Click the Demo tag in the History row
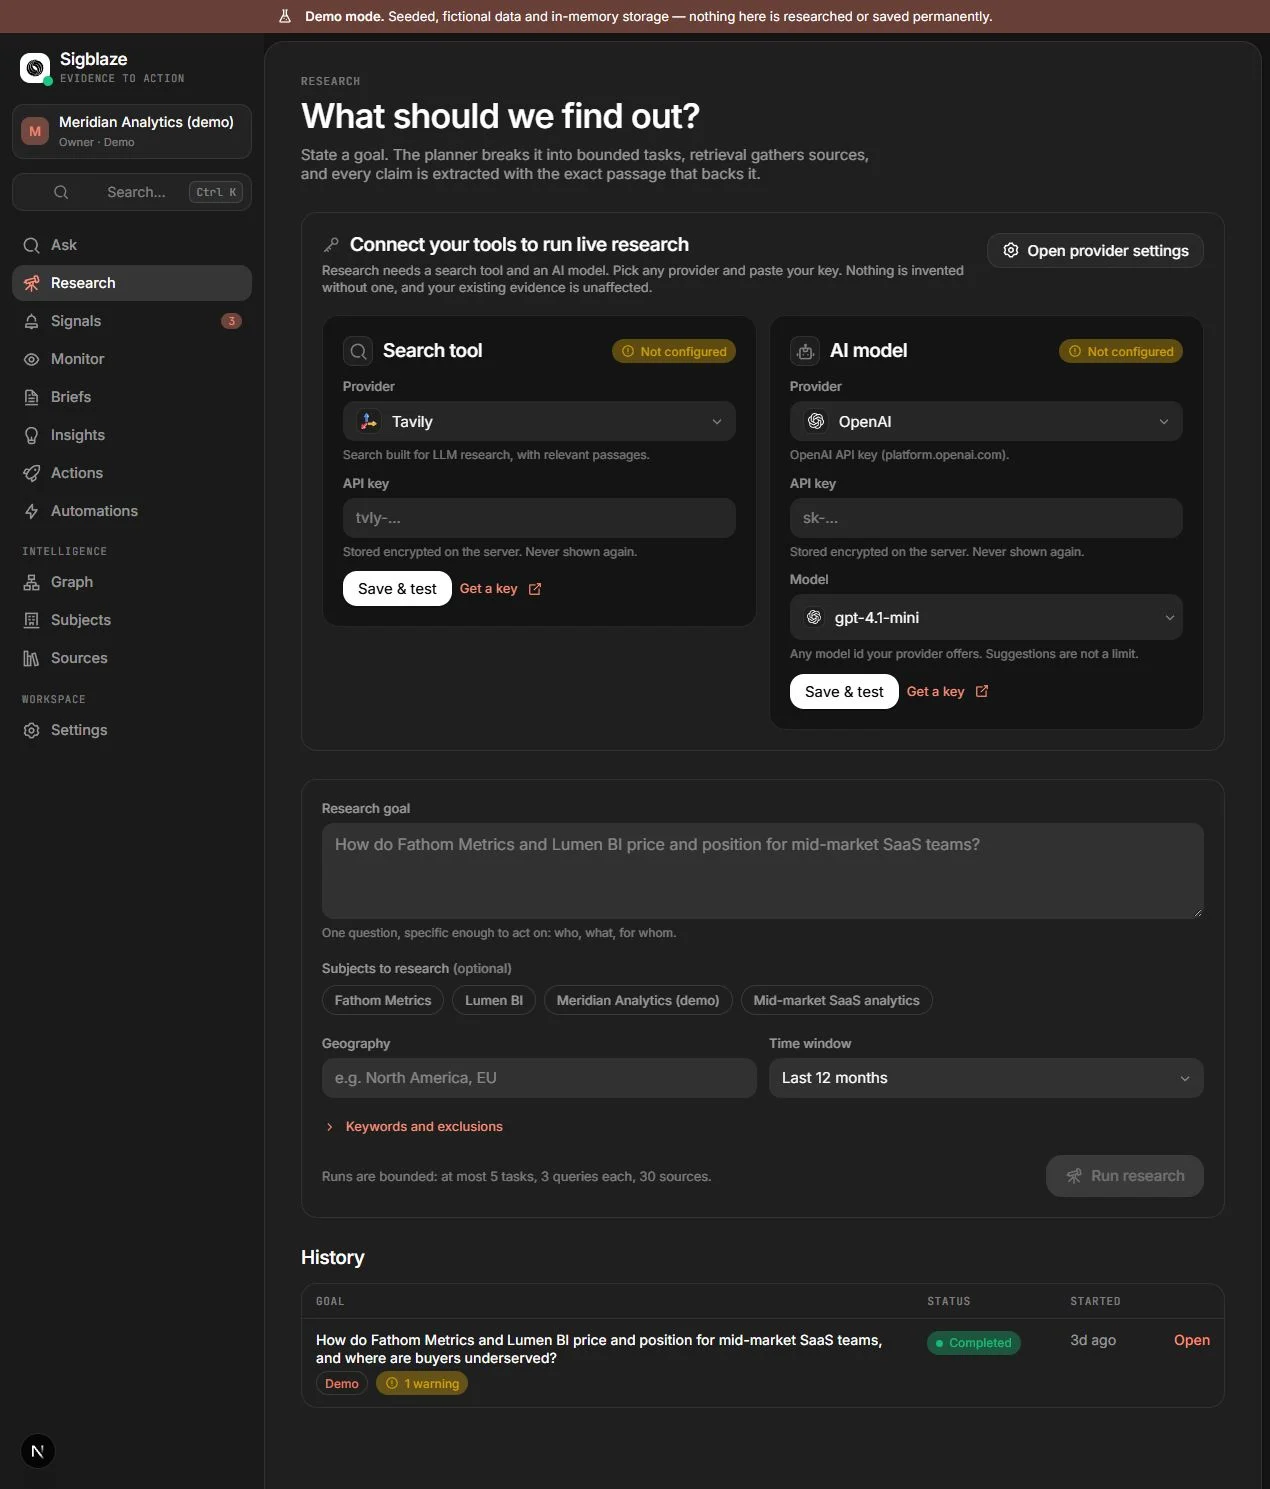1270x1489 pixels. tap(342, 1384)
